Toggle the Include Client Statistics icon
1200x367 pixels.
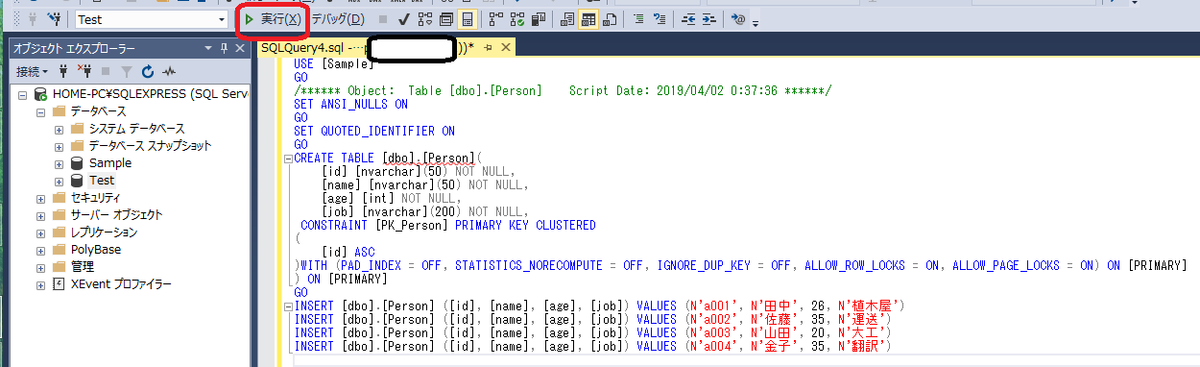tap(539, 19)
